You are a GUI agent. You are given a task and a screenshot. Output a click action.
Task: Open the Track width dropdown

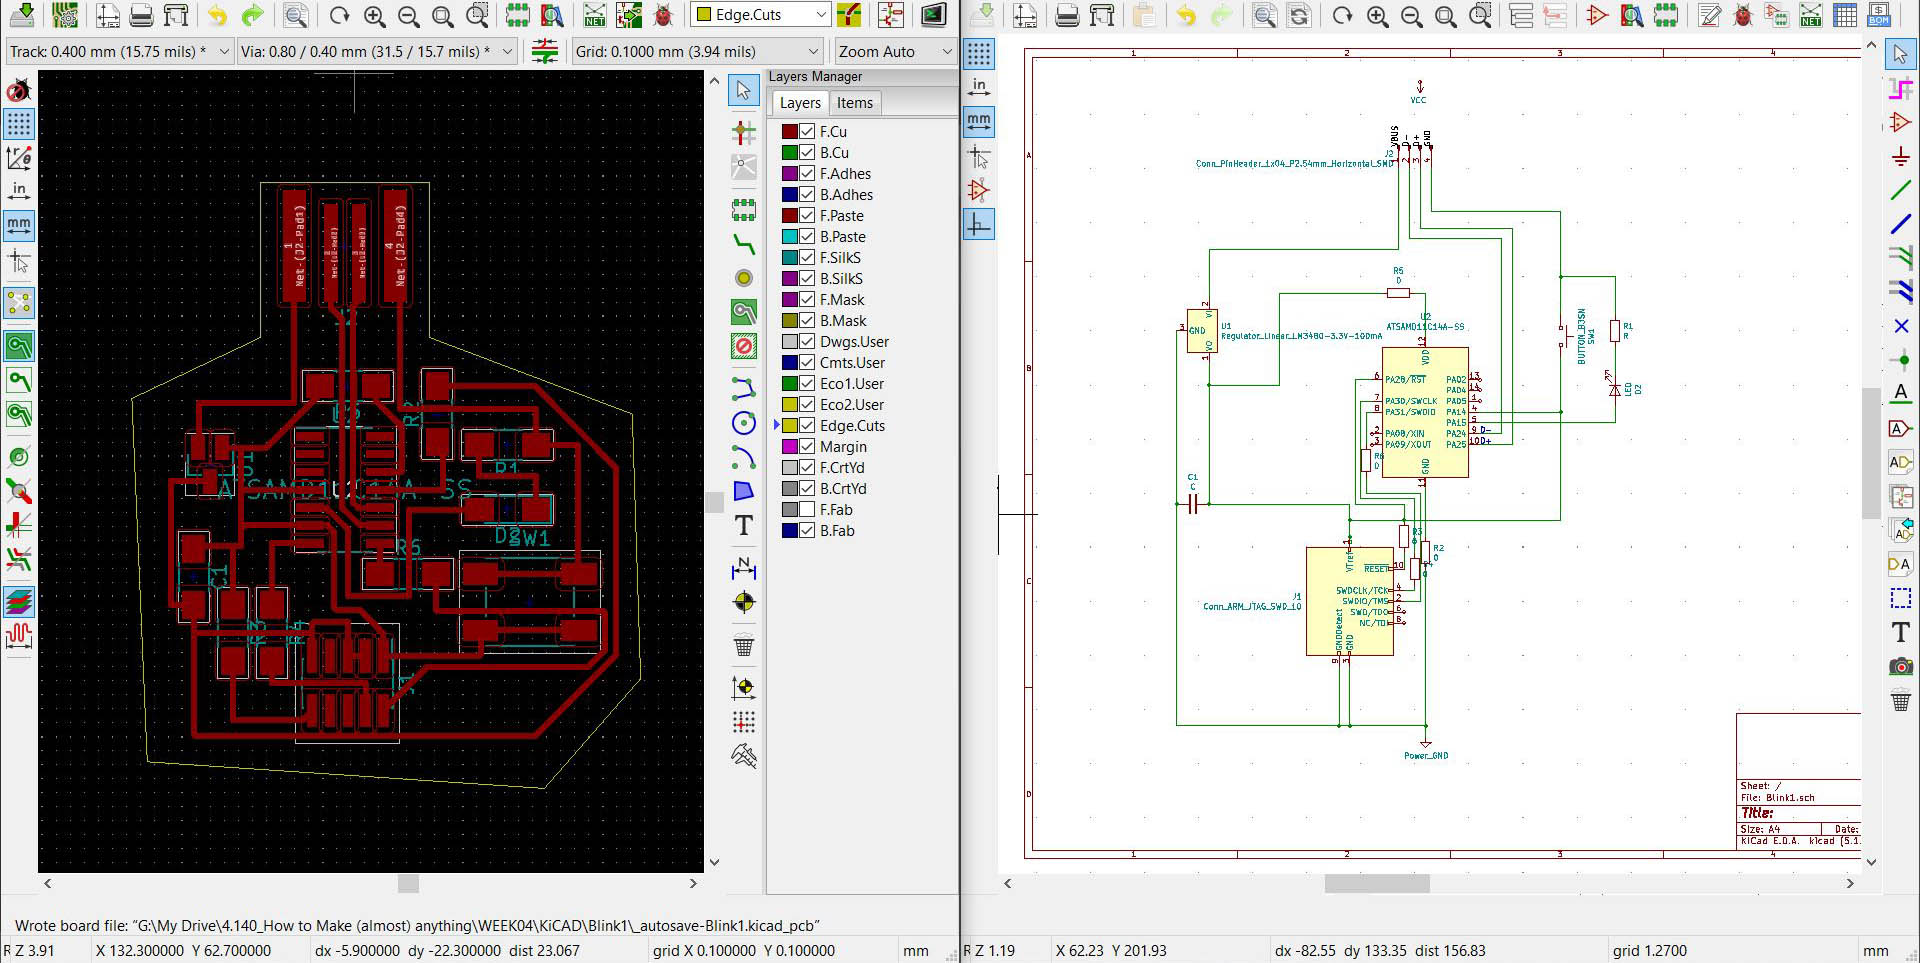point(119,51)
